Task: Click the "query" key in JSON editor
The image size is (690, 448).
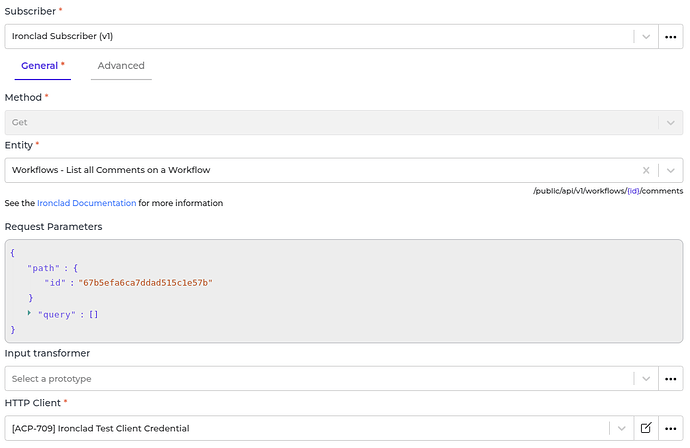Action: pyautogui.click(x=57, y=315)
